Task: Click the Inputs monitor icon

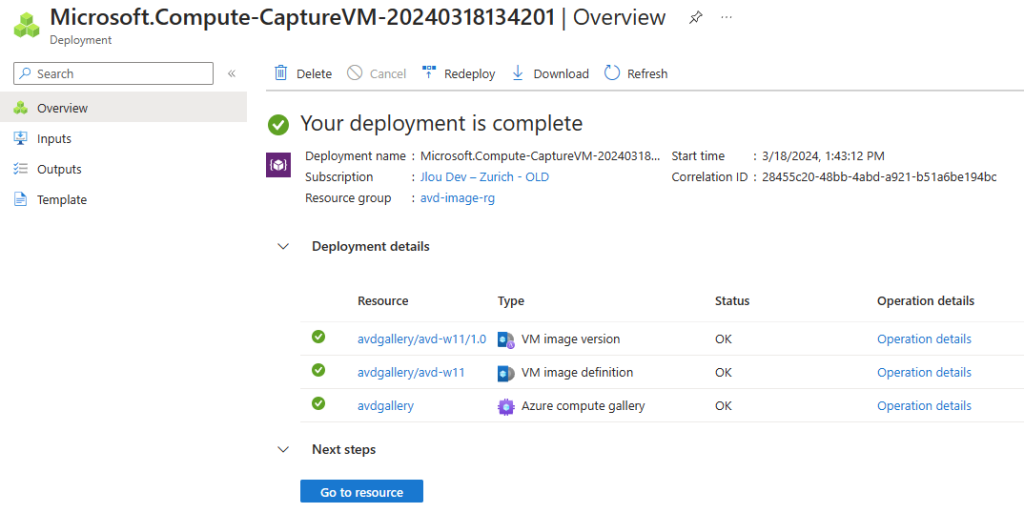Action: tap(21, 138)
